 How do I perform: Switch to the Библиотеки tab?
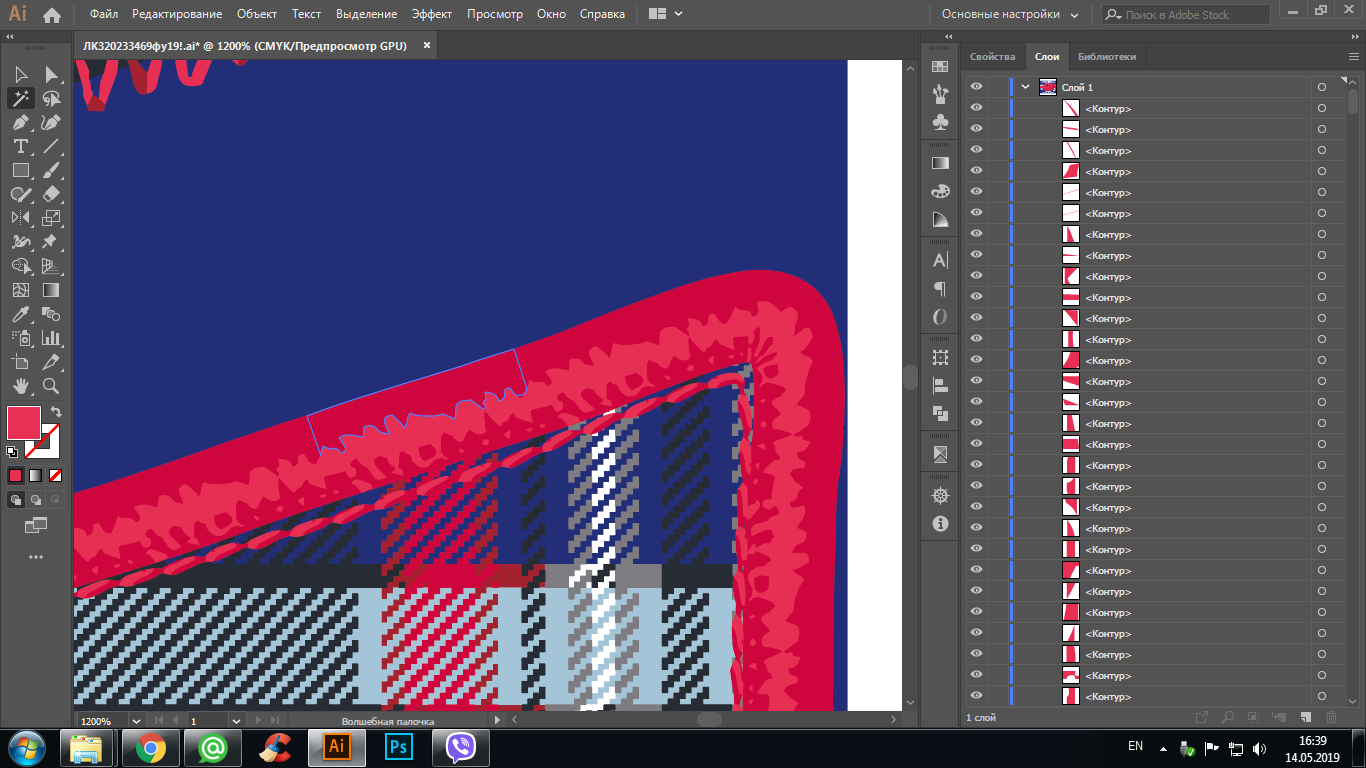click(x=1106, y=57)
